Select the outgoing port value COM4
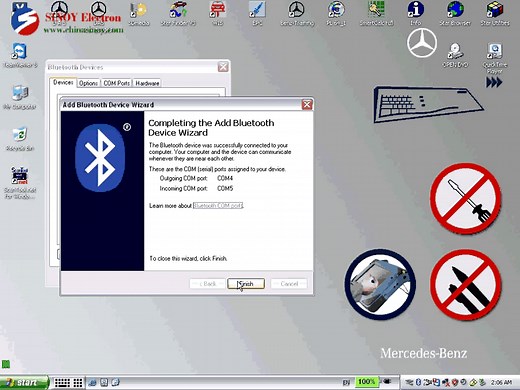520x390 pixels. point(225,178)
